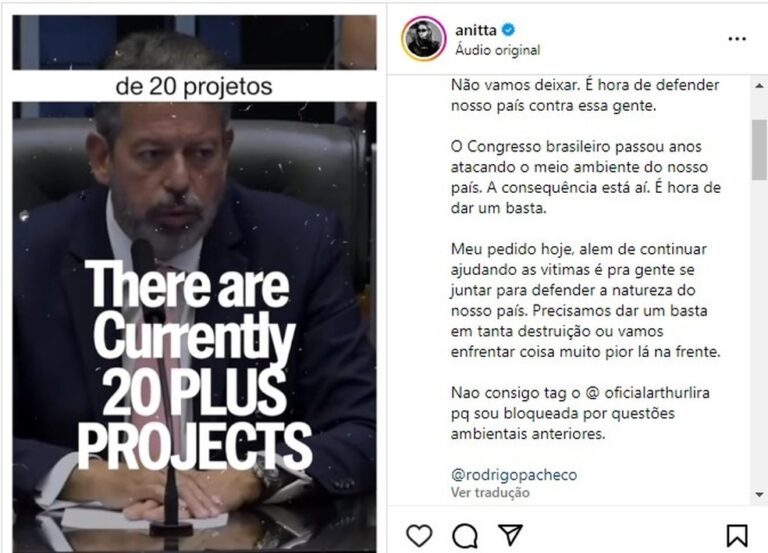768x553 pixels.
Task: Click the 'de 20 projetos' subtitle bar
Action: (194, 86)
